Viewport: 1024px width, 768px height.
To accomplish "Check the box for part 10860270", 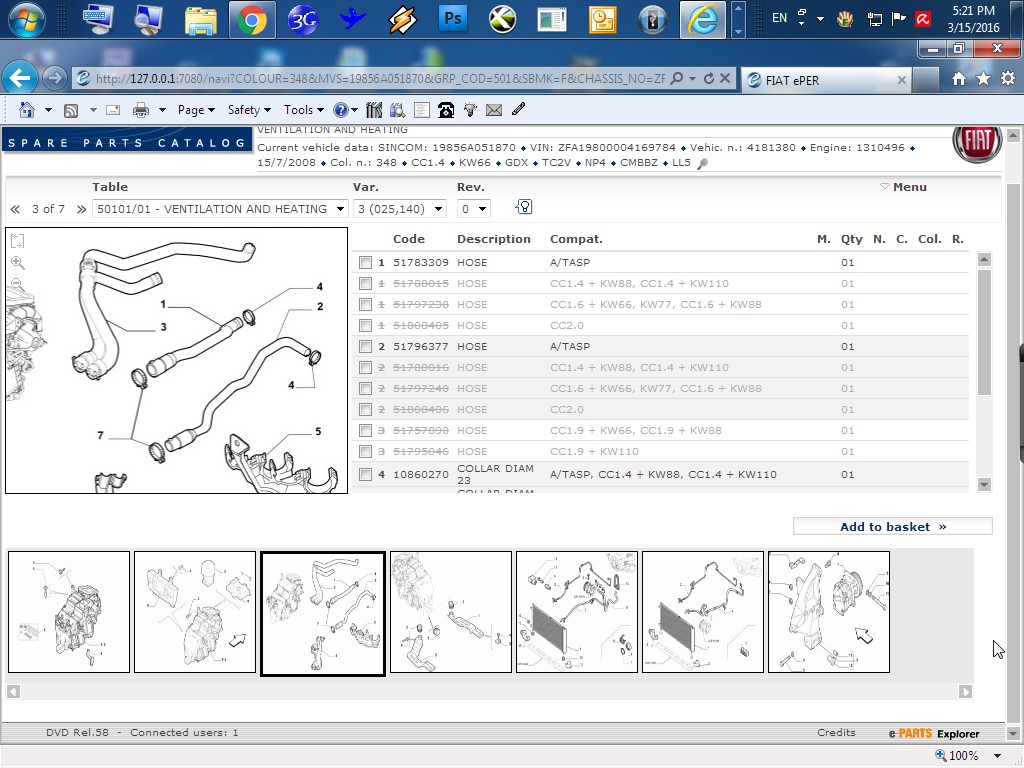I will point(365,475).
